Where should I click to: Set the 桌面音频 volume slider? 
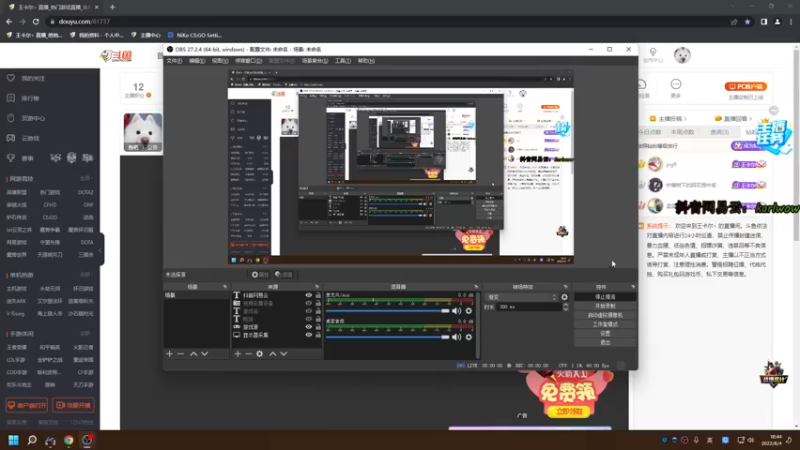click(x=388, y=337)
